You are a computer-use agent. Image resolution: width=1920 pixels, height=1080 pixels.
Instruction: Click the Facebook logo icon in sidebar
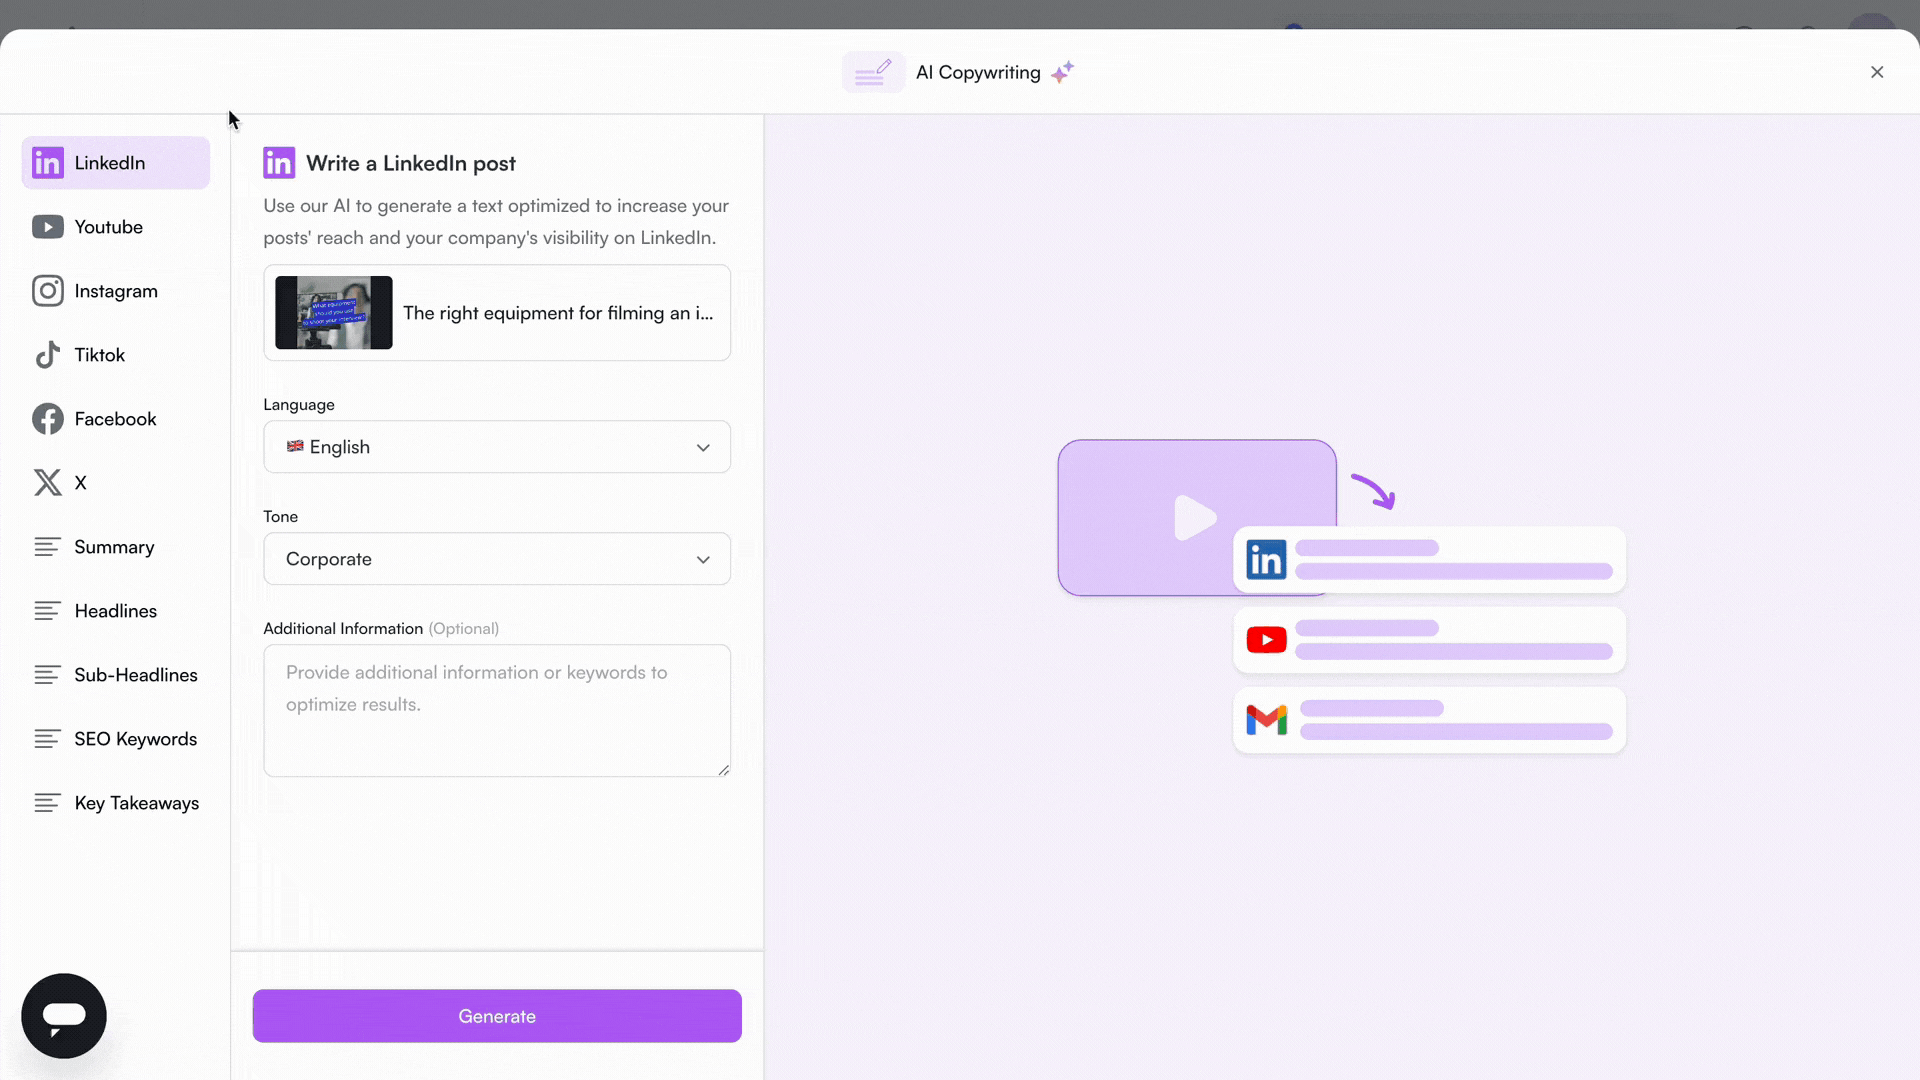pos(48,419)
